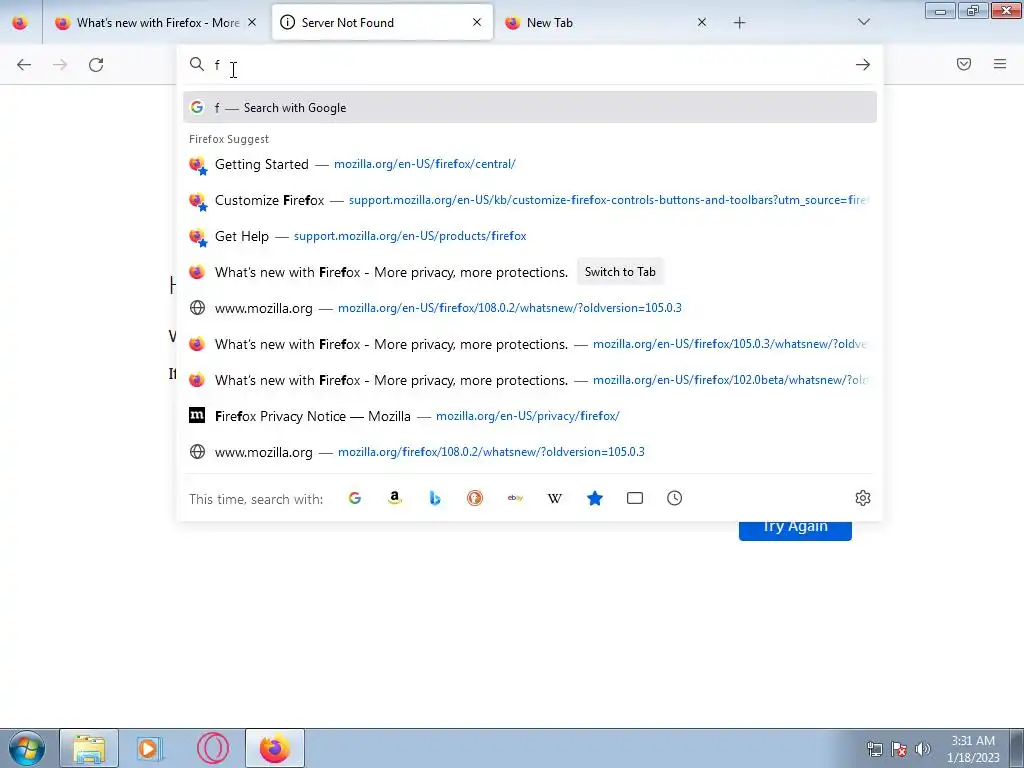Open What's new suggestion with 102.0beta URL
This screenshot has height=768, width=1024.
coord(530,380)
